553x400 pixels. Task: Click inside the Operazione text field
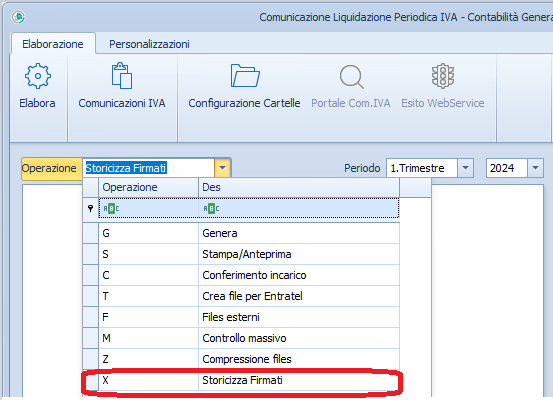(x=148, y=168)
